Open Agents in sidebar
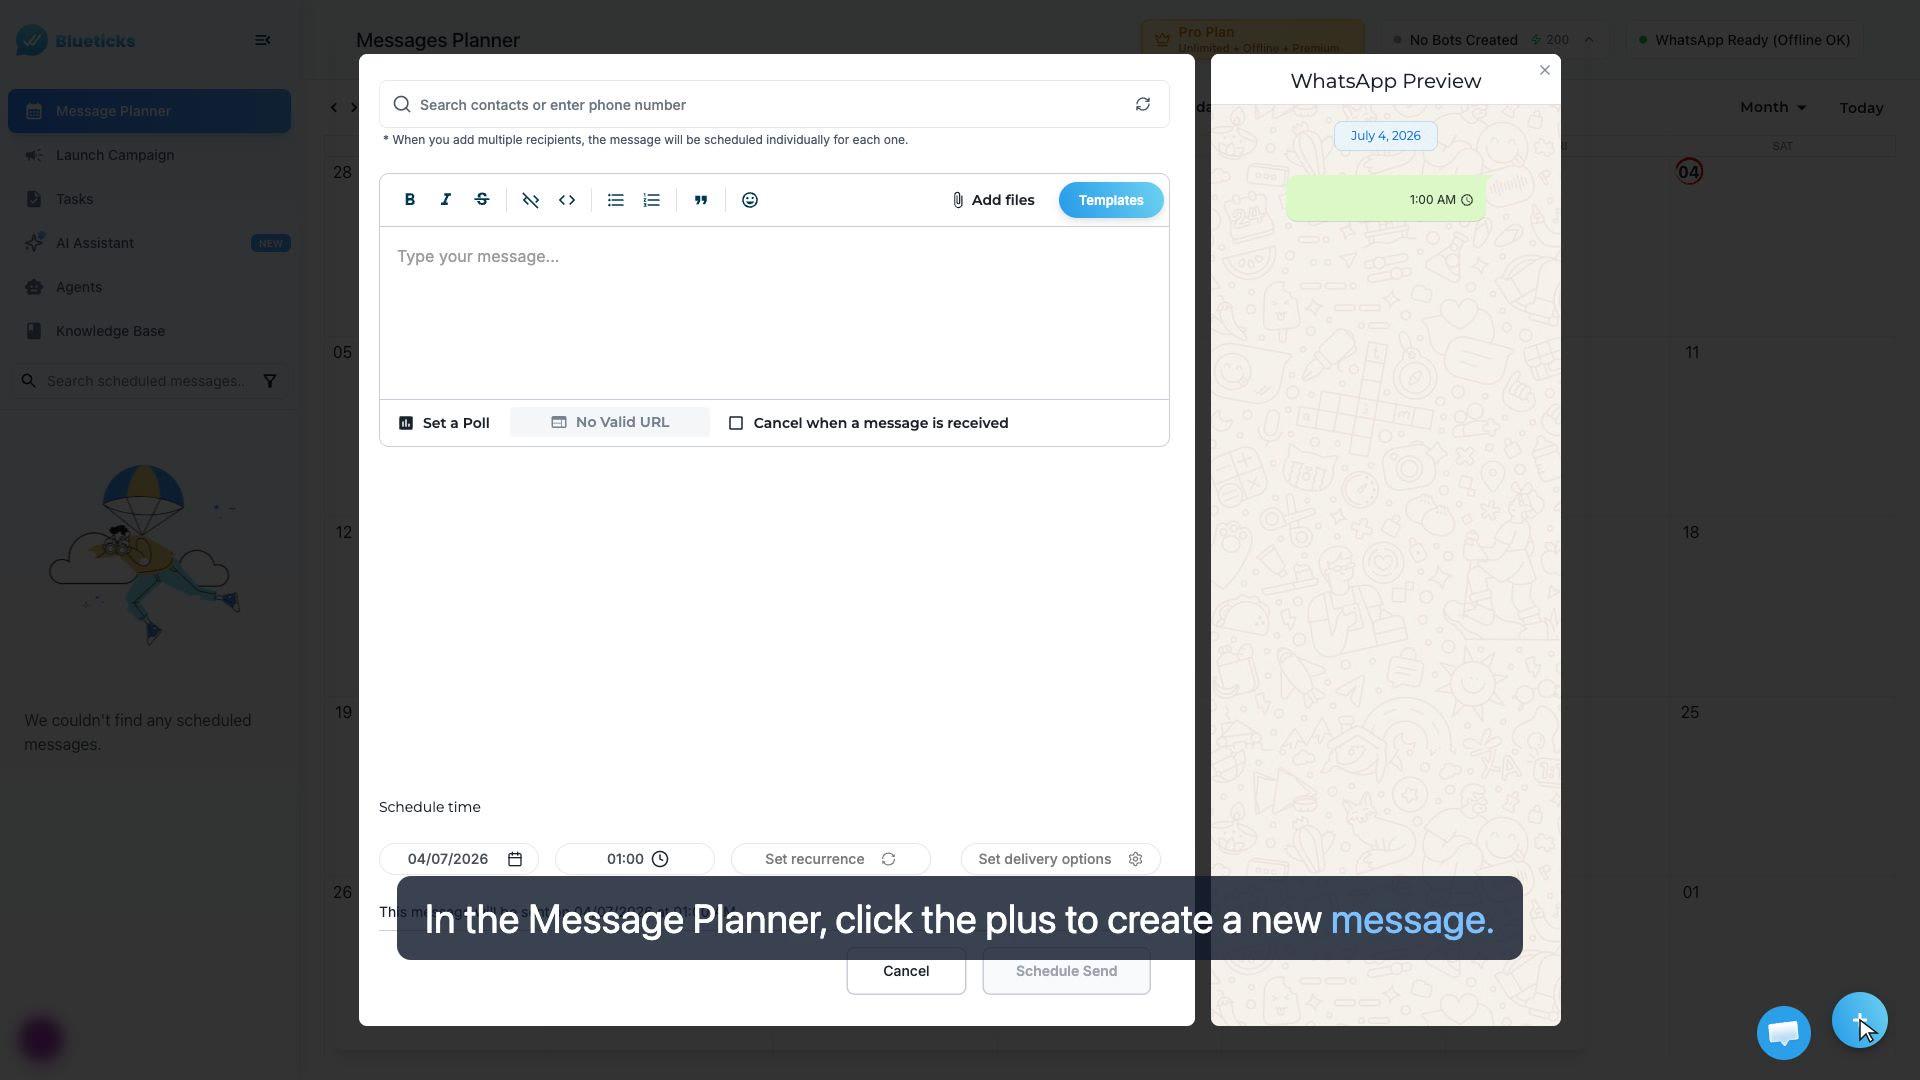1920x1080 pixels. tap(149, 287)
